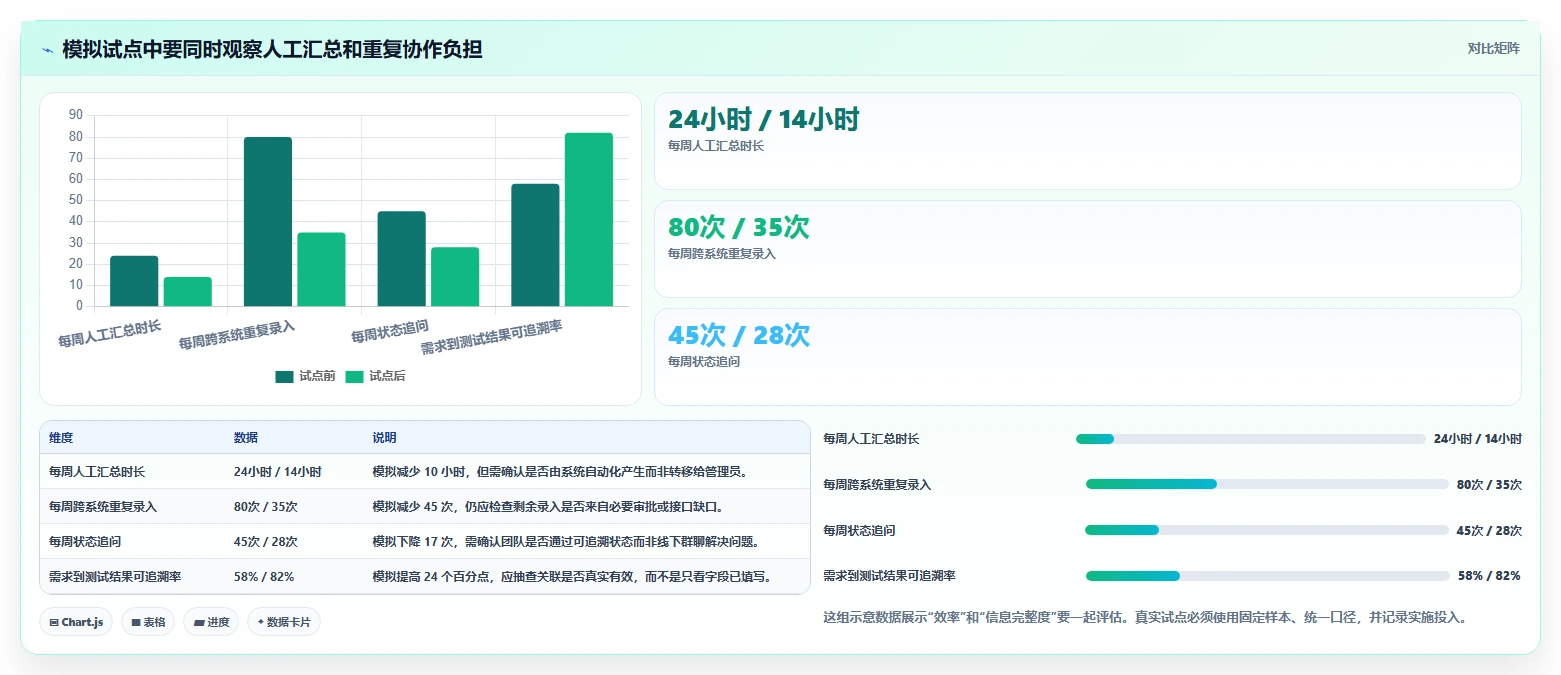Click the 试点后 bar for 需求到测试结果可追溯率
The height and width of the screenshot is (675, 1561).
[x=589, y=219]
